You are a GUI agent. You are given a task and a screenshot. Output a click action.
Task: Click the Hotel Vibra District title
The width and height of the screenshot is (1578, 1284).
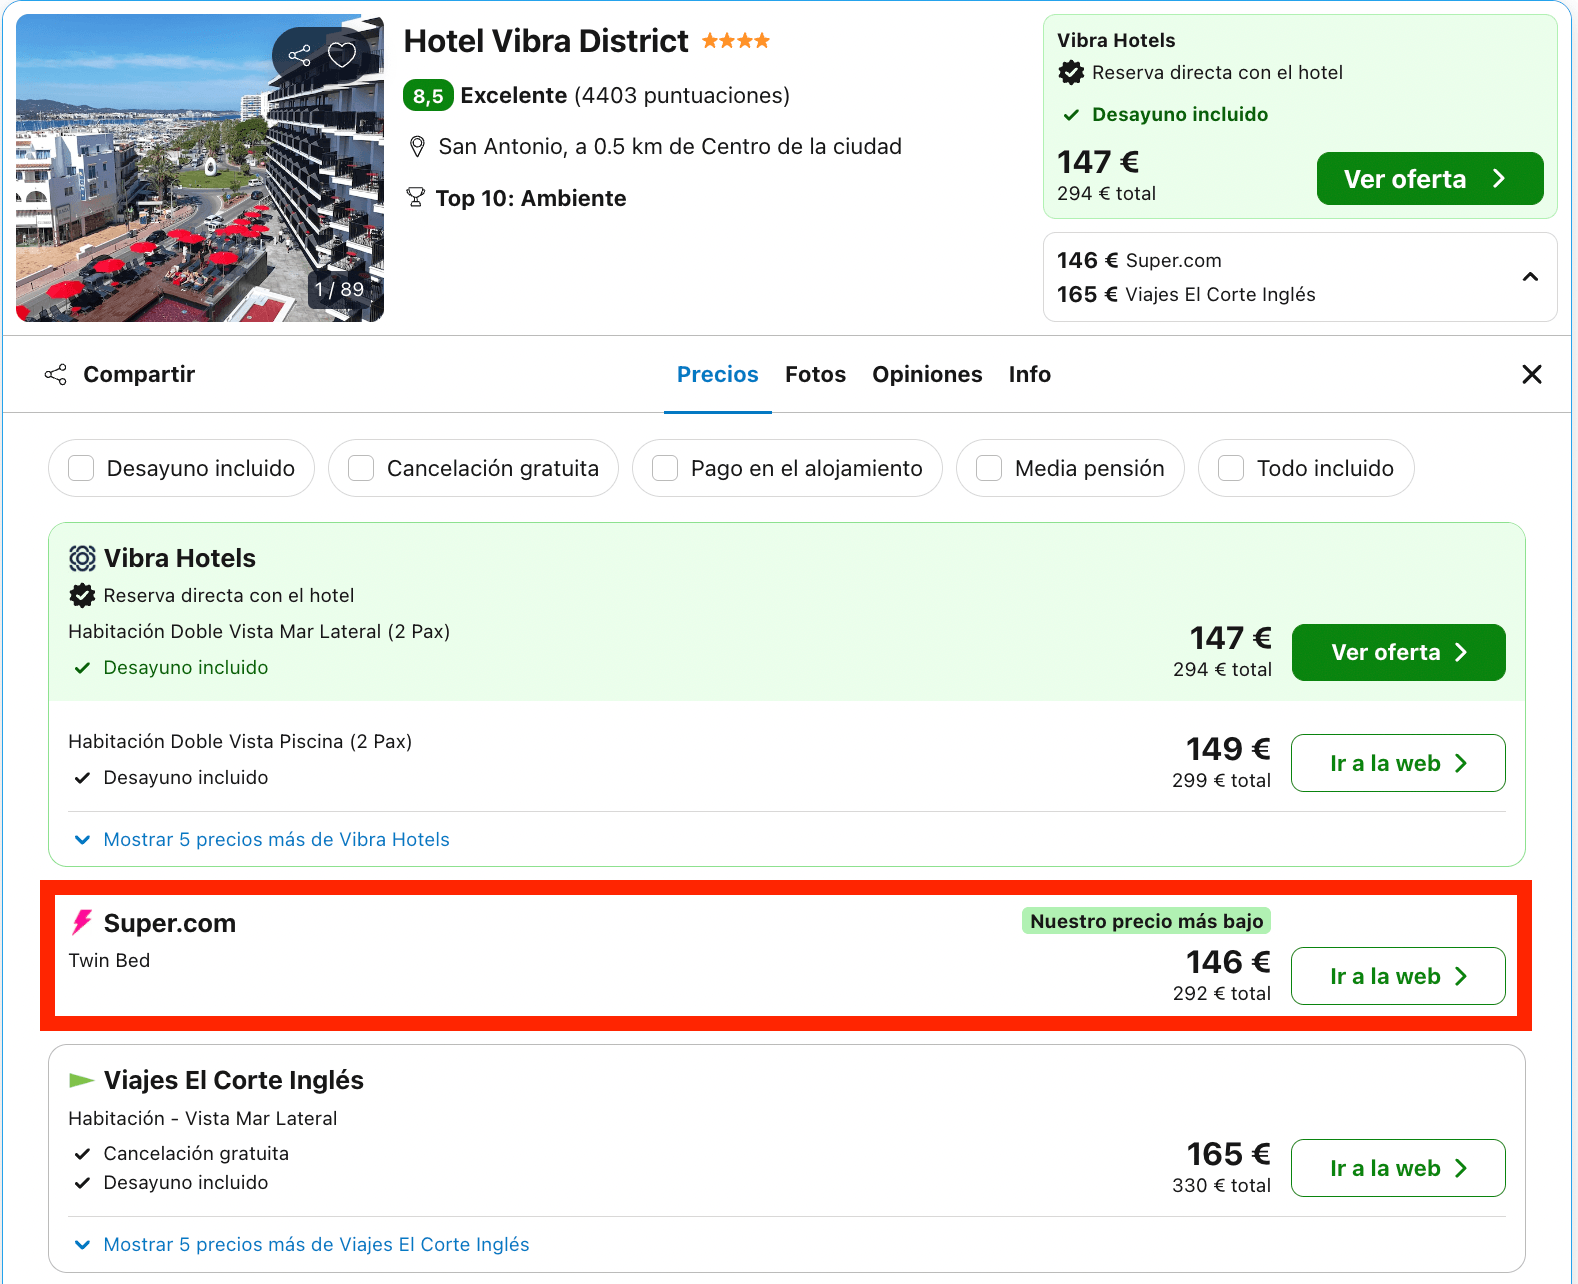coord(546,41)
